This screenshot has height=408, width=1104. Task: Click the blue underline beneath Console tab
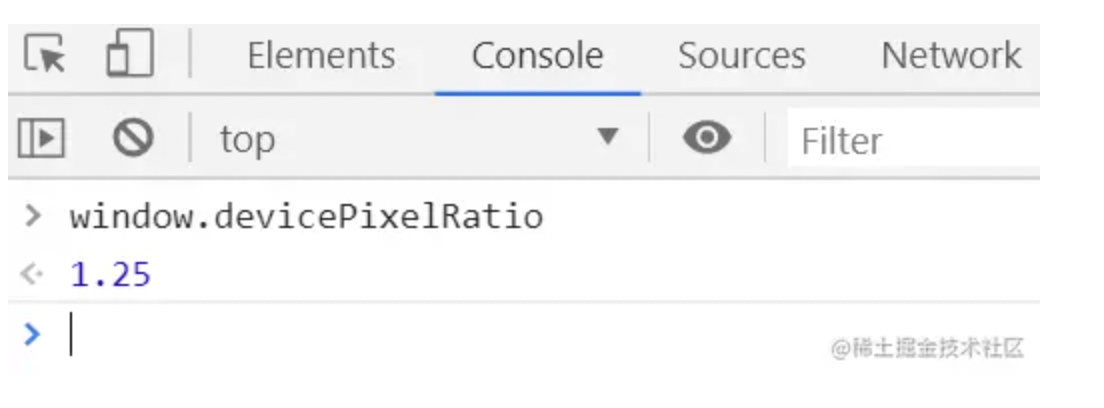point(537,93)
